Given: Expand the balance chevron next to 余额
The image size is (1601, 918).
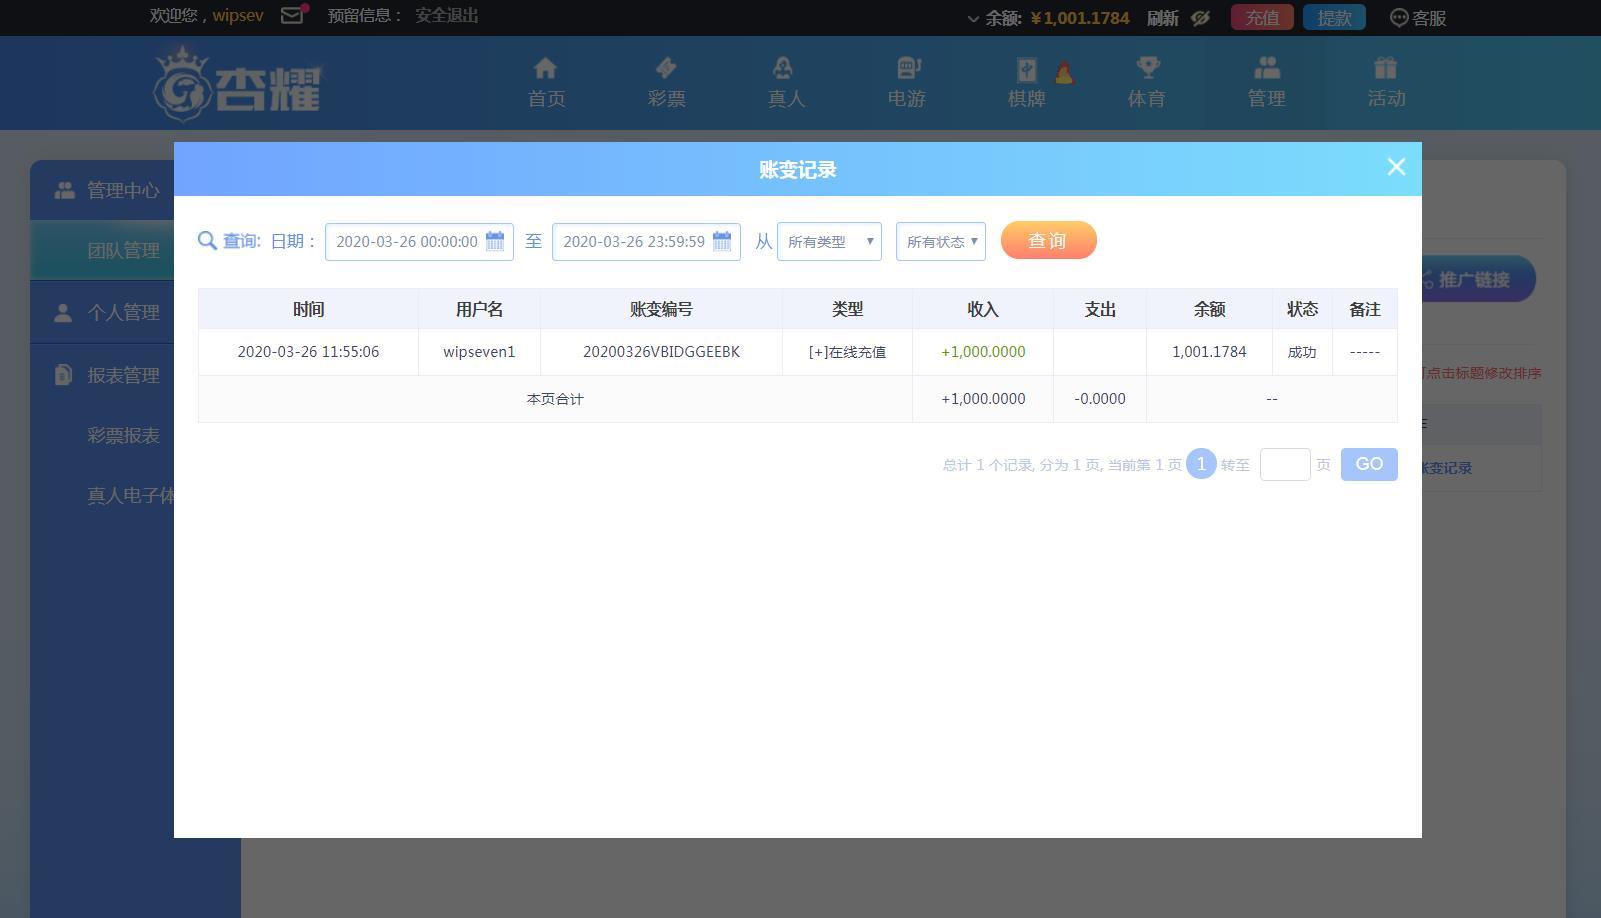Looking at the screenshot, I should [973, 19].
